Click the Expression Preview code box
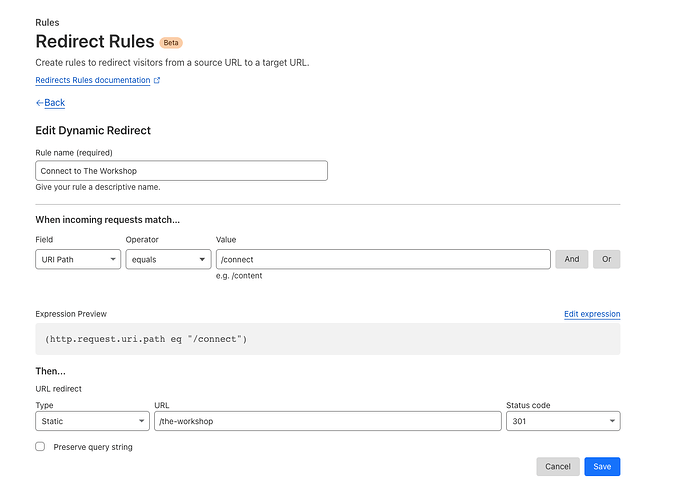 click(327, 339)
